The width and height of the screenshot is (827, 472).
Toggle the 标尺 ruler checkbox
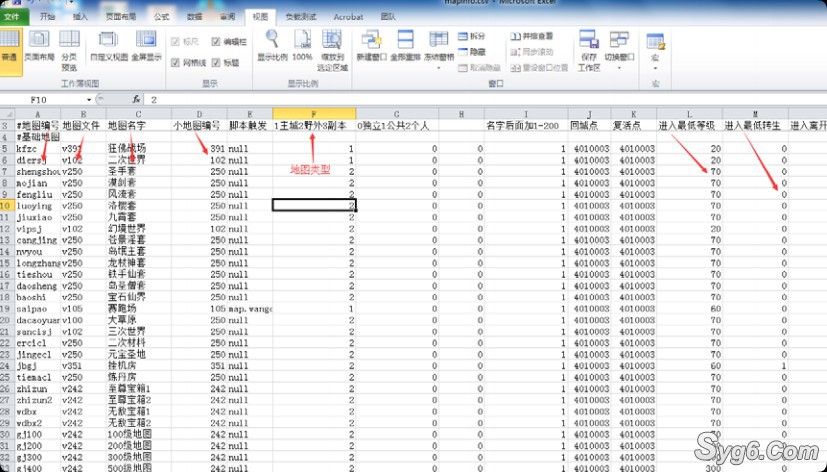[x=176, y=42]
